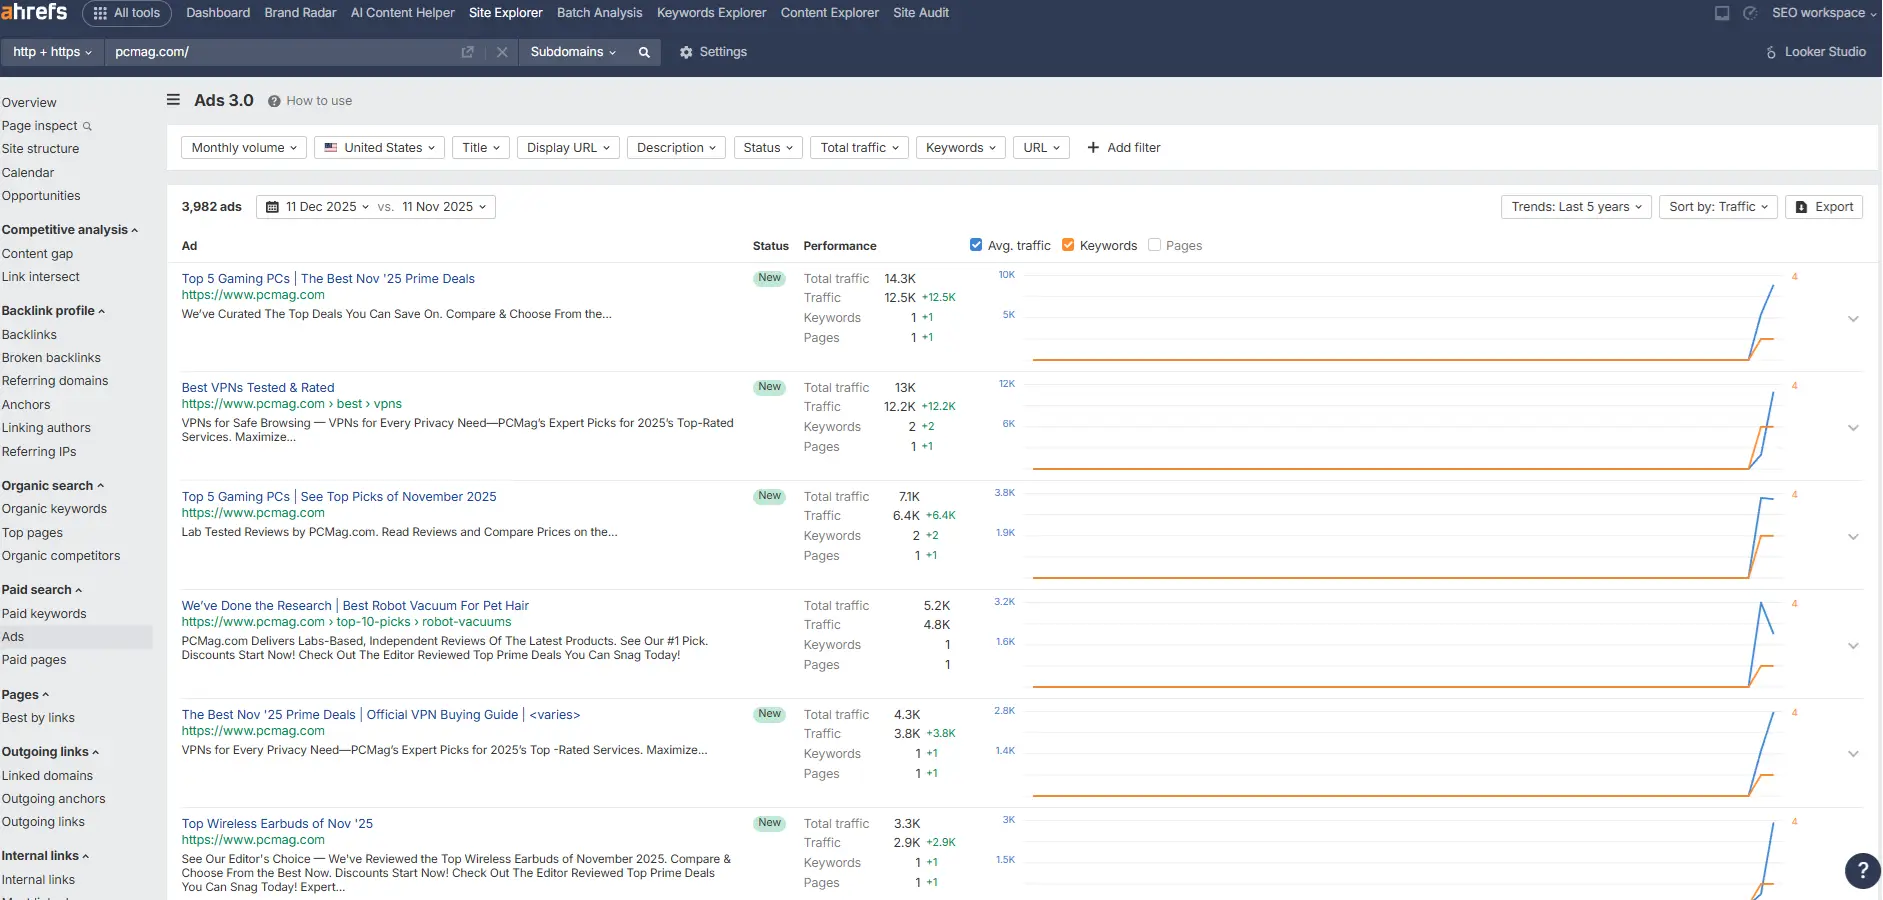Enable the Pages checkbox
Image resolution: width=1883 pixels, height=900 pixels.
click(x=1155, y=244)
